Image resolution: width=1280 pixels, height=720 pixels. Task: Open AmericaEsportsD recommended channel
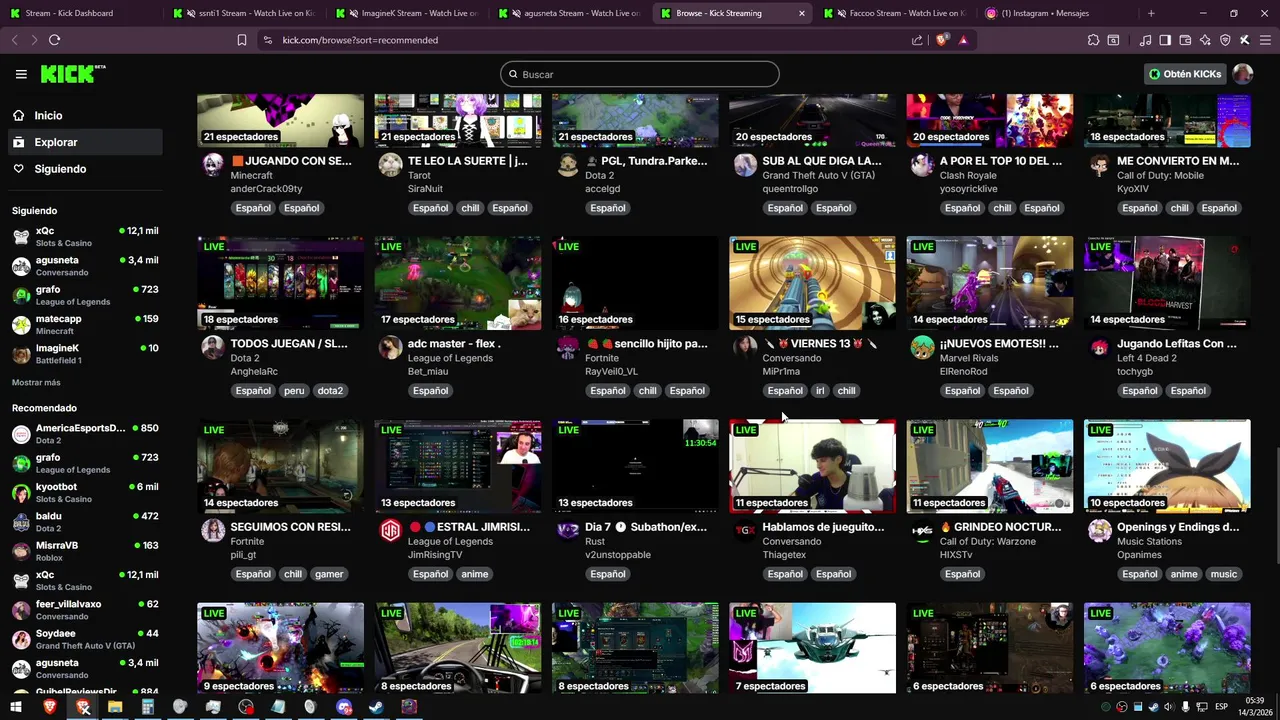pyautogui.click(x=85, y=433)
